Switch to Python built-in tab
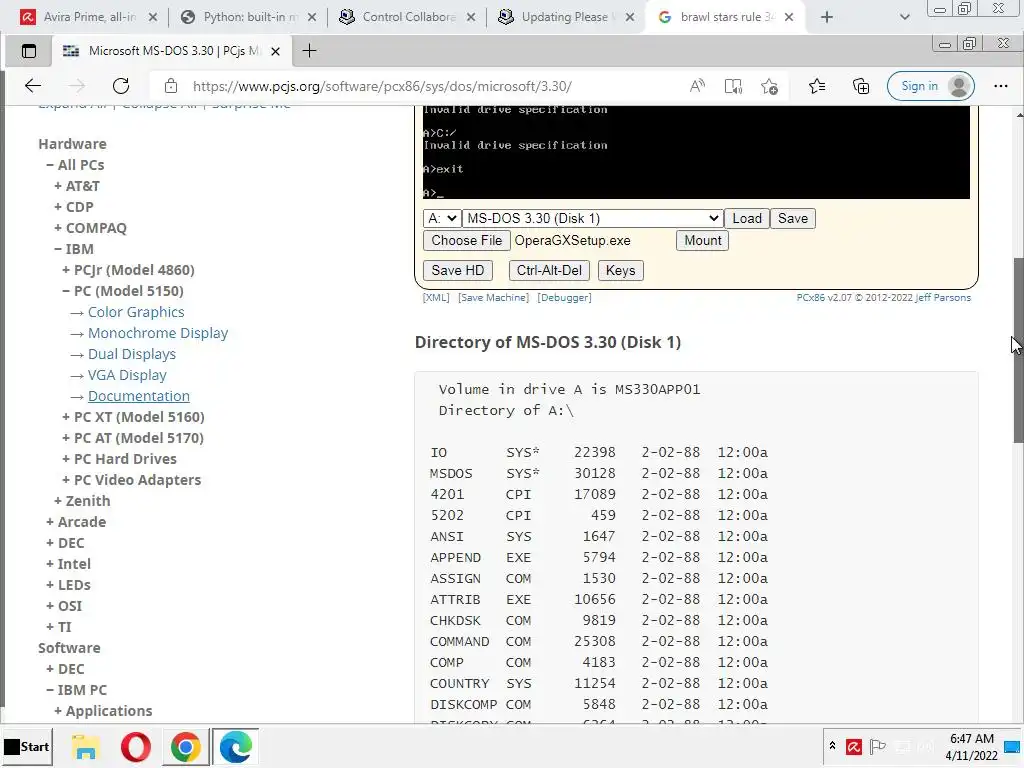This screenshot has width=1024, height=768. [x=248, y=17]
